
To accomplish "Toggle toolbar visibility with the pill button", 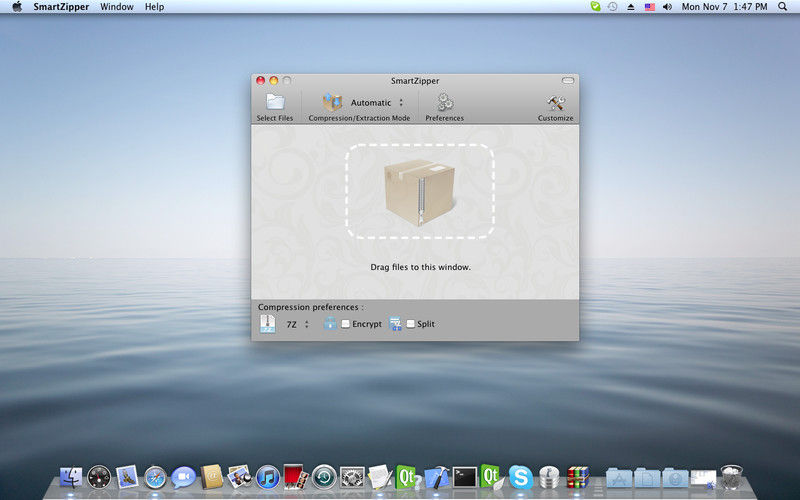I will click(x=568, y=81).
